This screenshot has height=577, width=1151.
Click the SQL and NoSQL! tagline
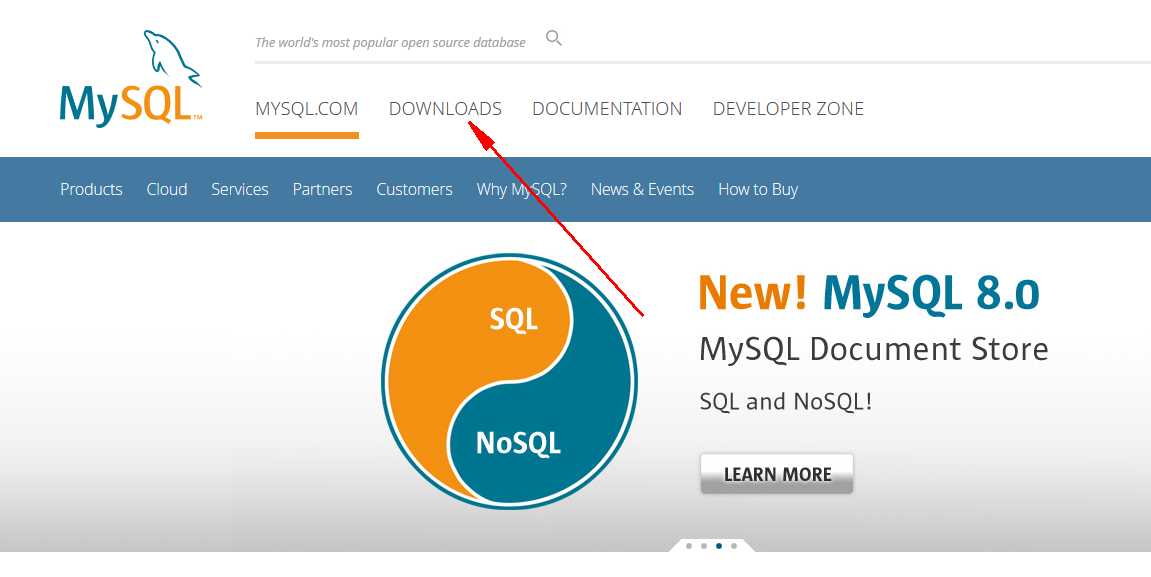click(x=785, y=402)
